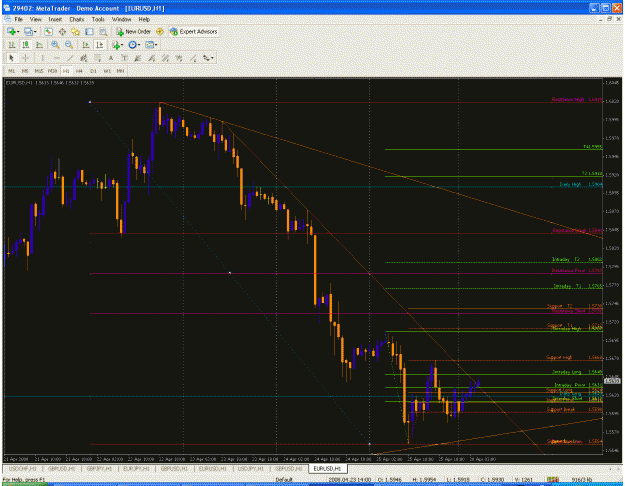Expand the Profiles dropdown arrow
Image resolution: width=625 pixels, height=486 pixels.
tap(35, 31)
